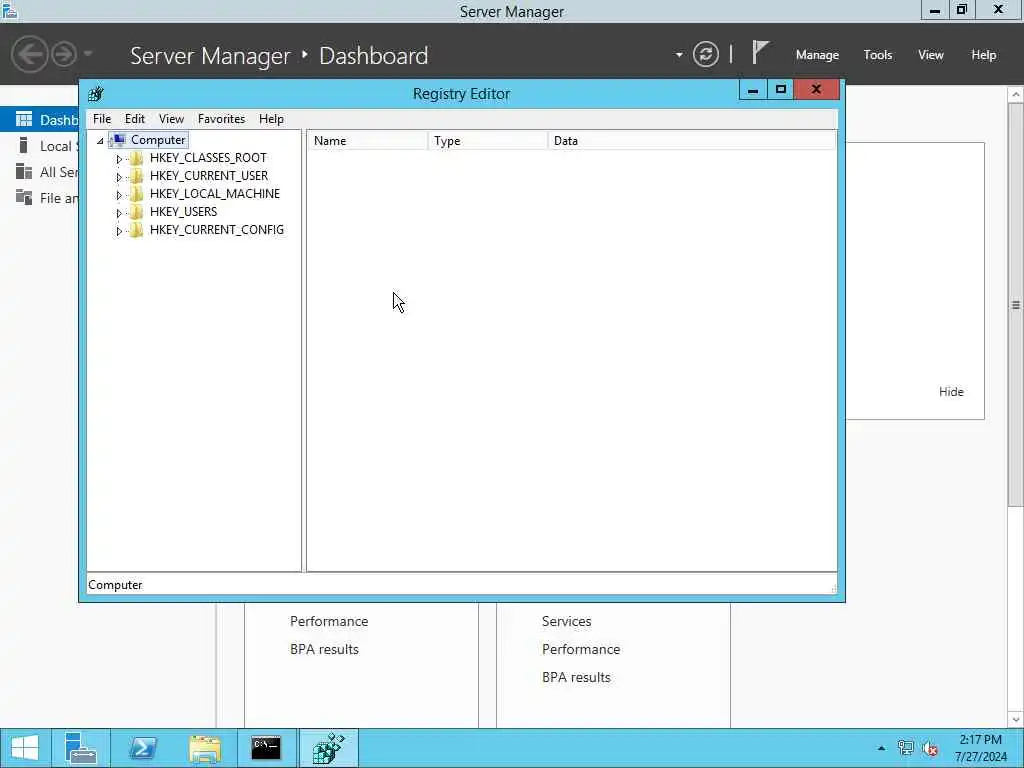
Task: Select File and Storage Services icon
Action: pyautogui.click(x=24, y=197)
